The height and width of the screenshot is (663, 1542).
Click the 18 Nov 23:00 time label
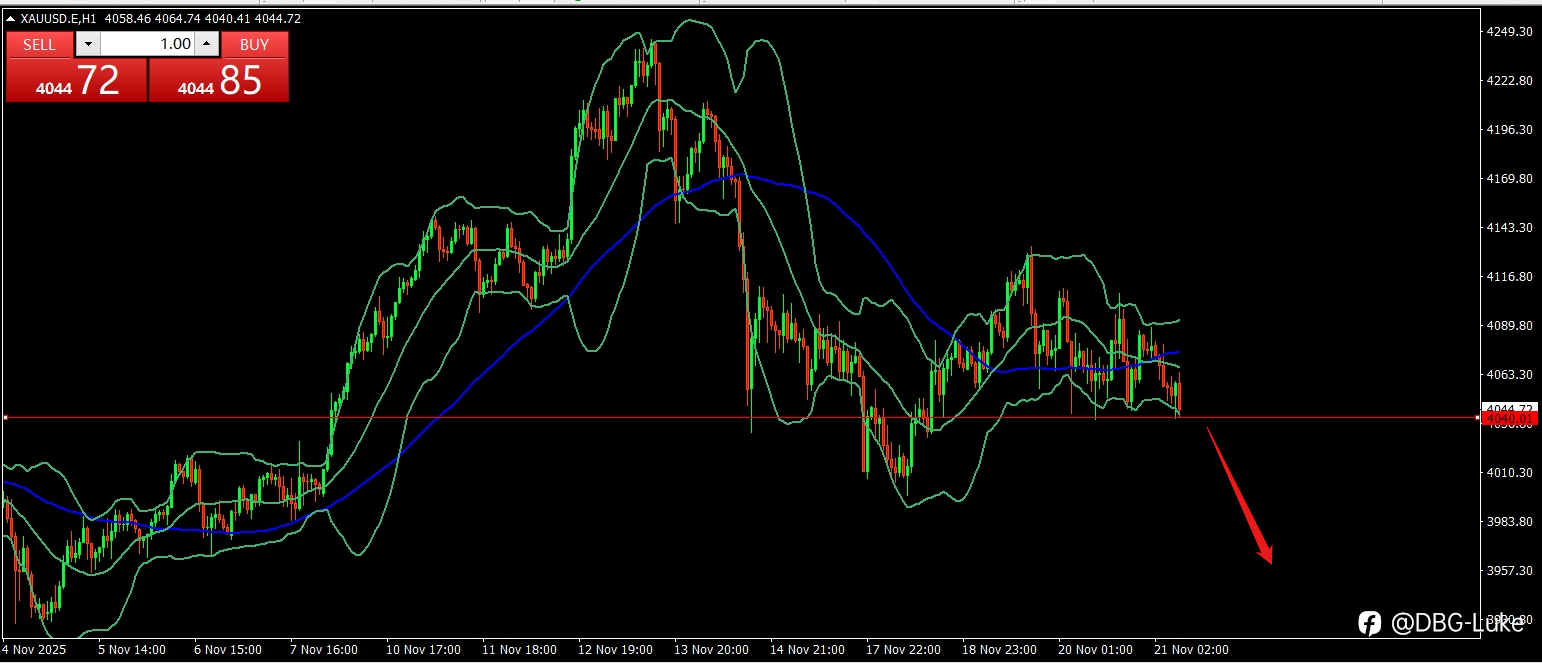[1000, 650]
